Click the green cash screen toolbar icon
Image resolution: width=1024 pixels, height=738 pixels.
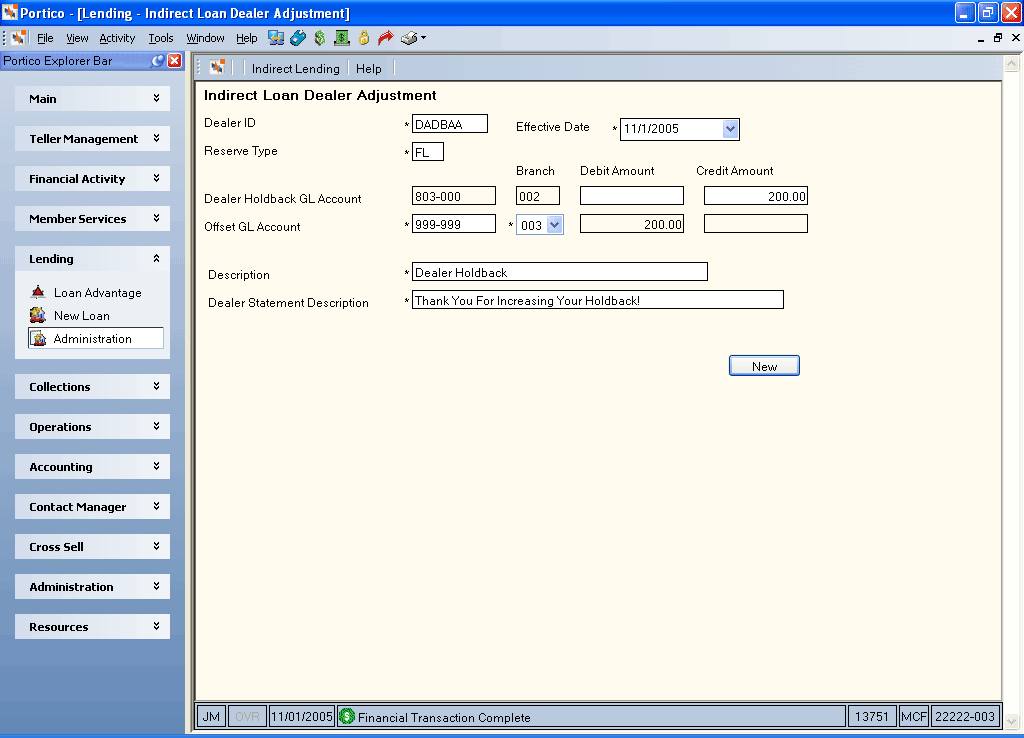click(342, 38)
